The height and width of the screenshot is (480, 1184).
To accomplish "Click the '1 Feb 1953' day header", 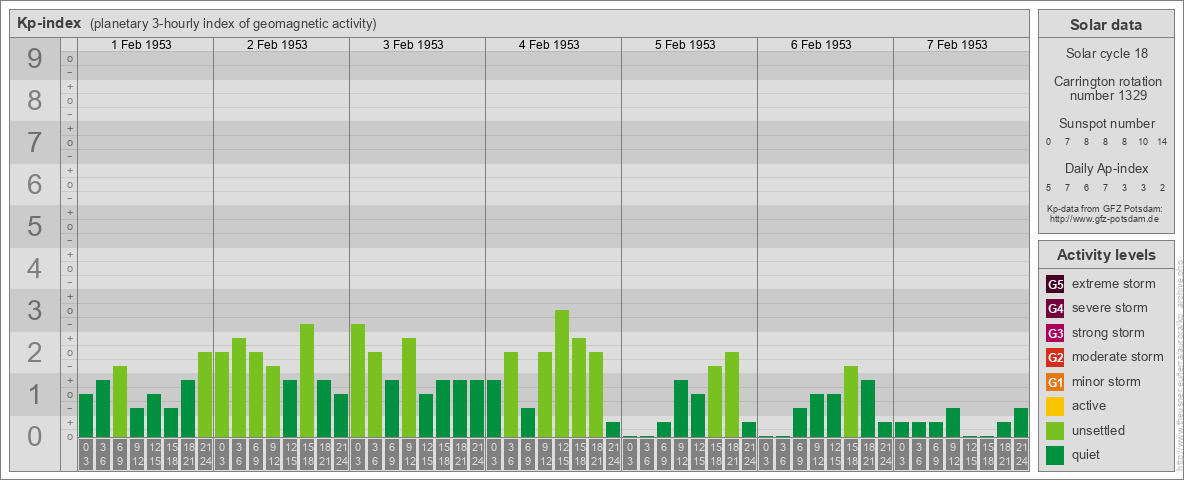I will coord(141,45).
